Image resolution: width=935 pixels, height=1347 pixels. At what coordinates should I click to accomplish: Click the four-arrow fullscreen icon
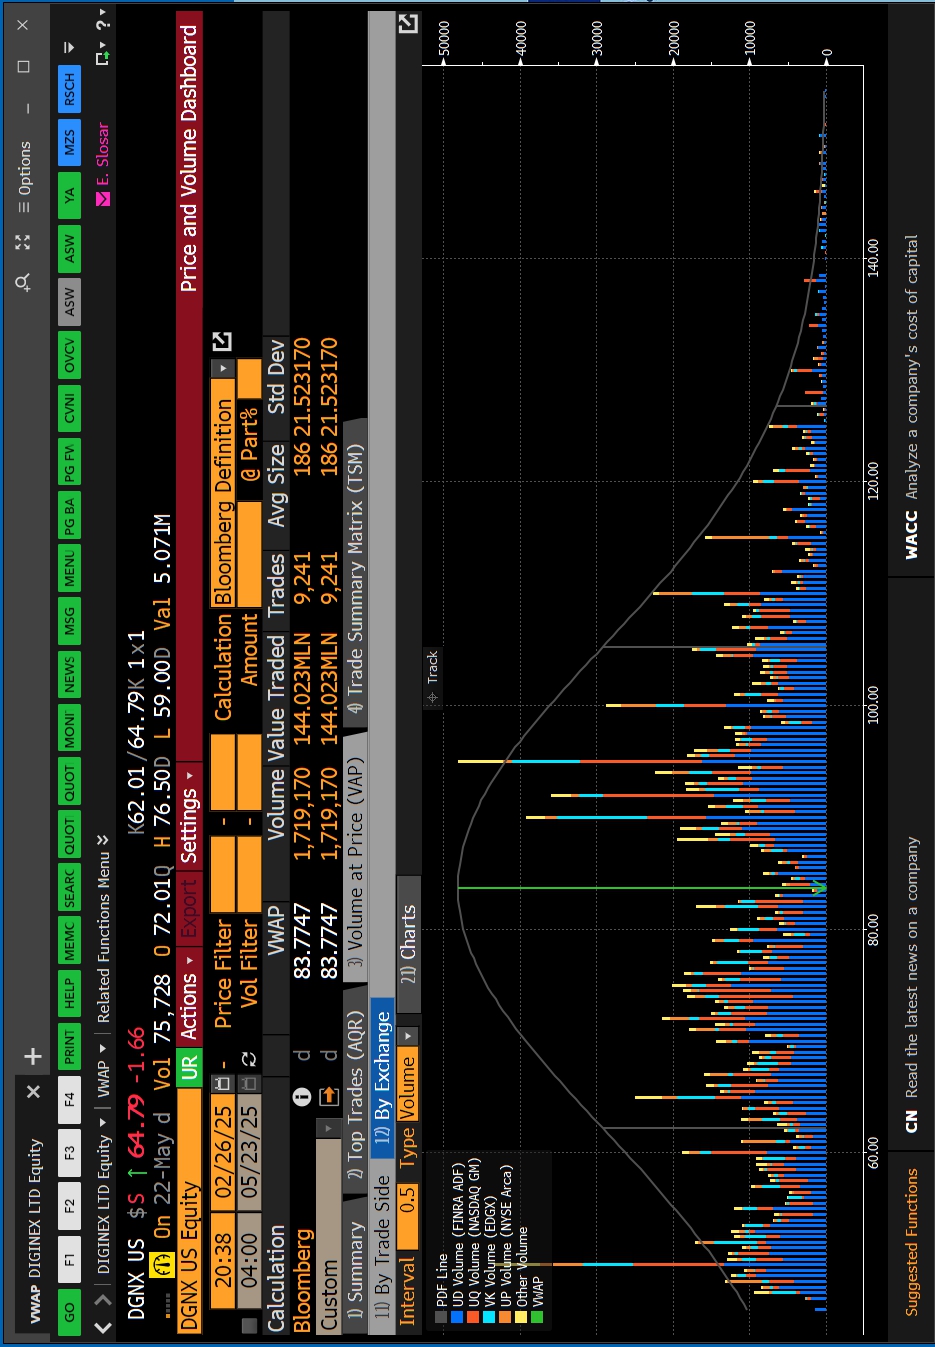pyautogui.click(x=23, y=242)
